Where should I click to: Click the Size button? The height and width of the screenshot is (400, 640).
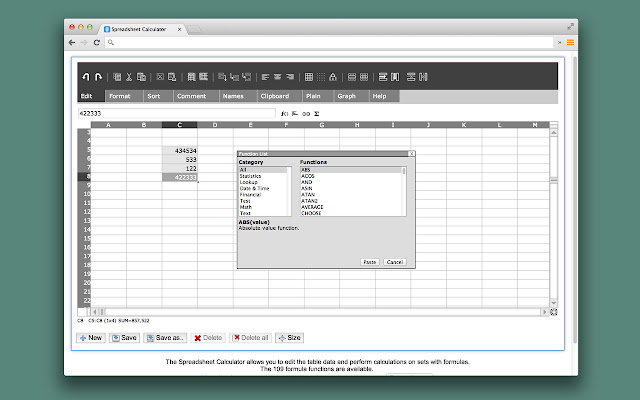[x=289, y=338]
